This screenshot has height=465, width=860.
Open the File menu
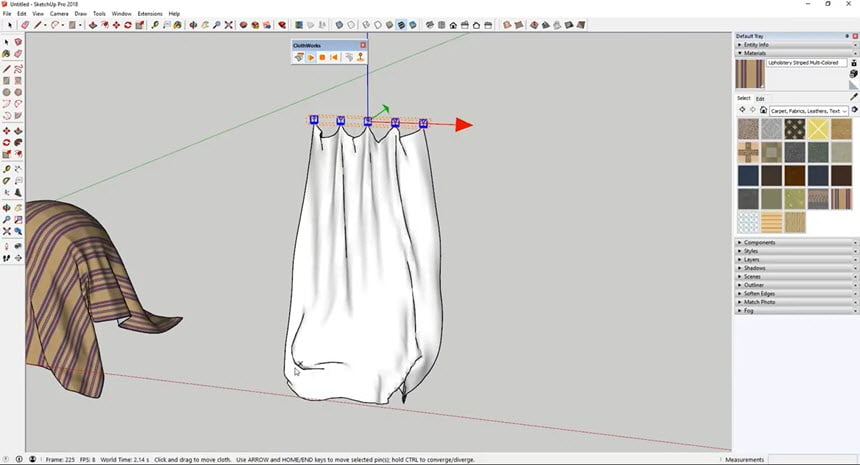click(x=7, y=13)
